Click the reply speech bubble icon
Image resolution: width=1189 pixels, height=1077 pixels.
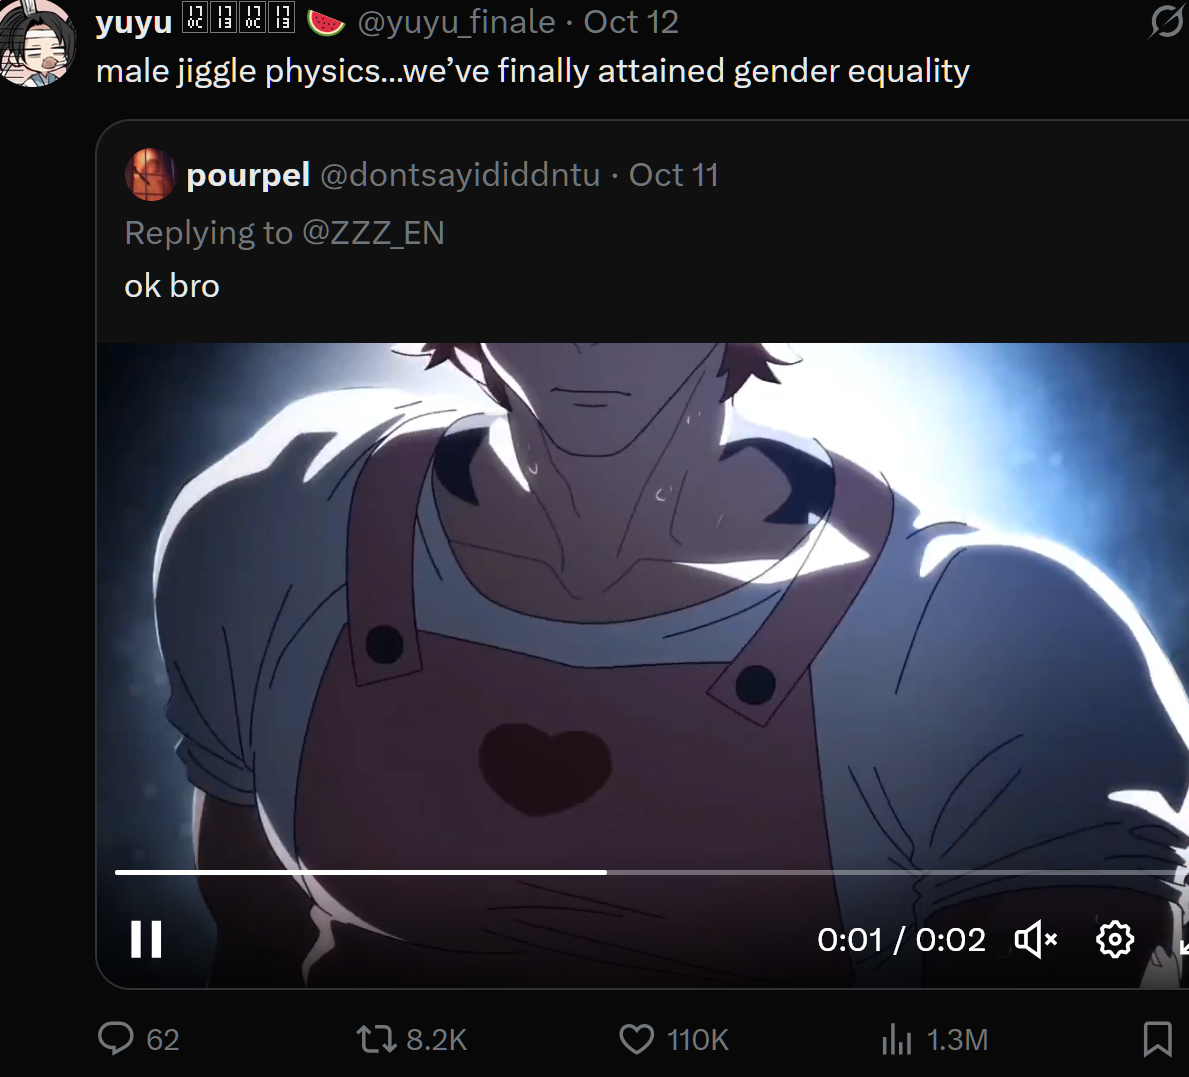(x=115, y=1039)
